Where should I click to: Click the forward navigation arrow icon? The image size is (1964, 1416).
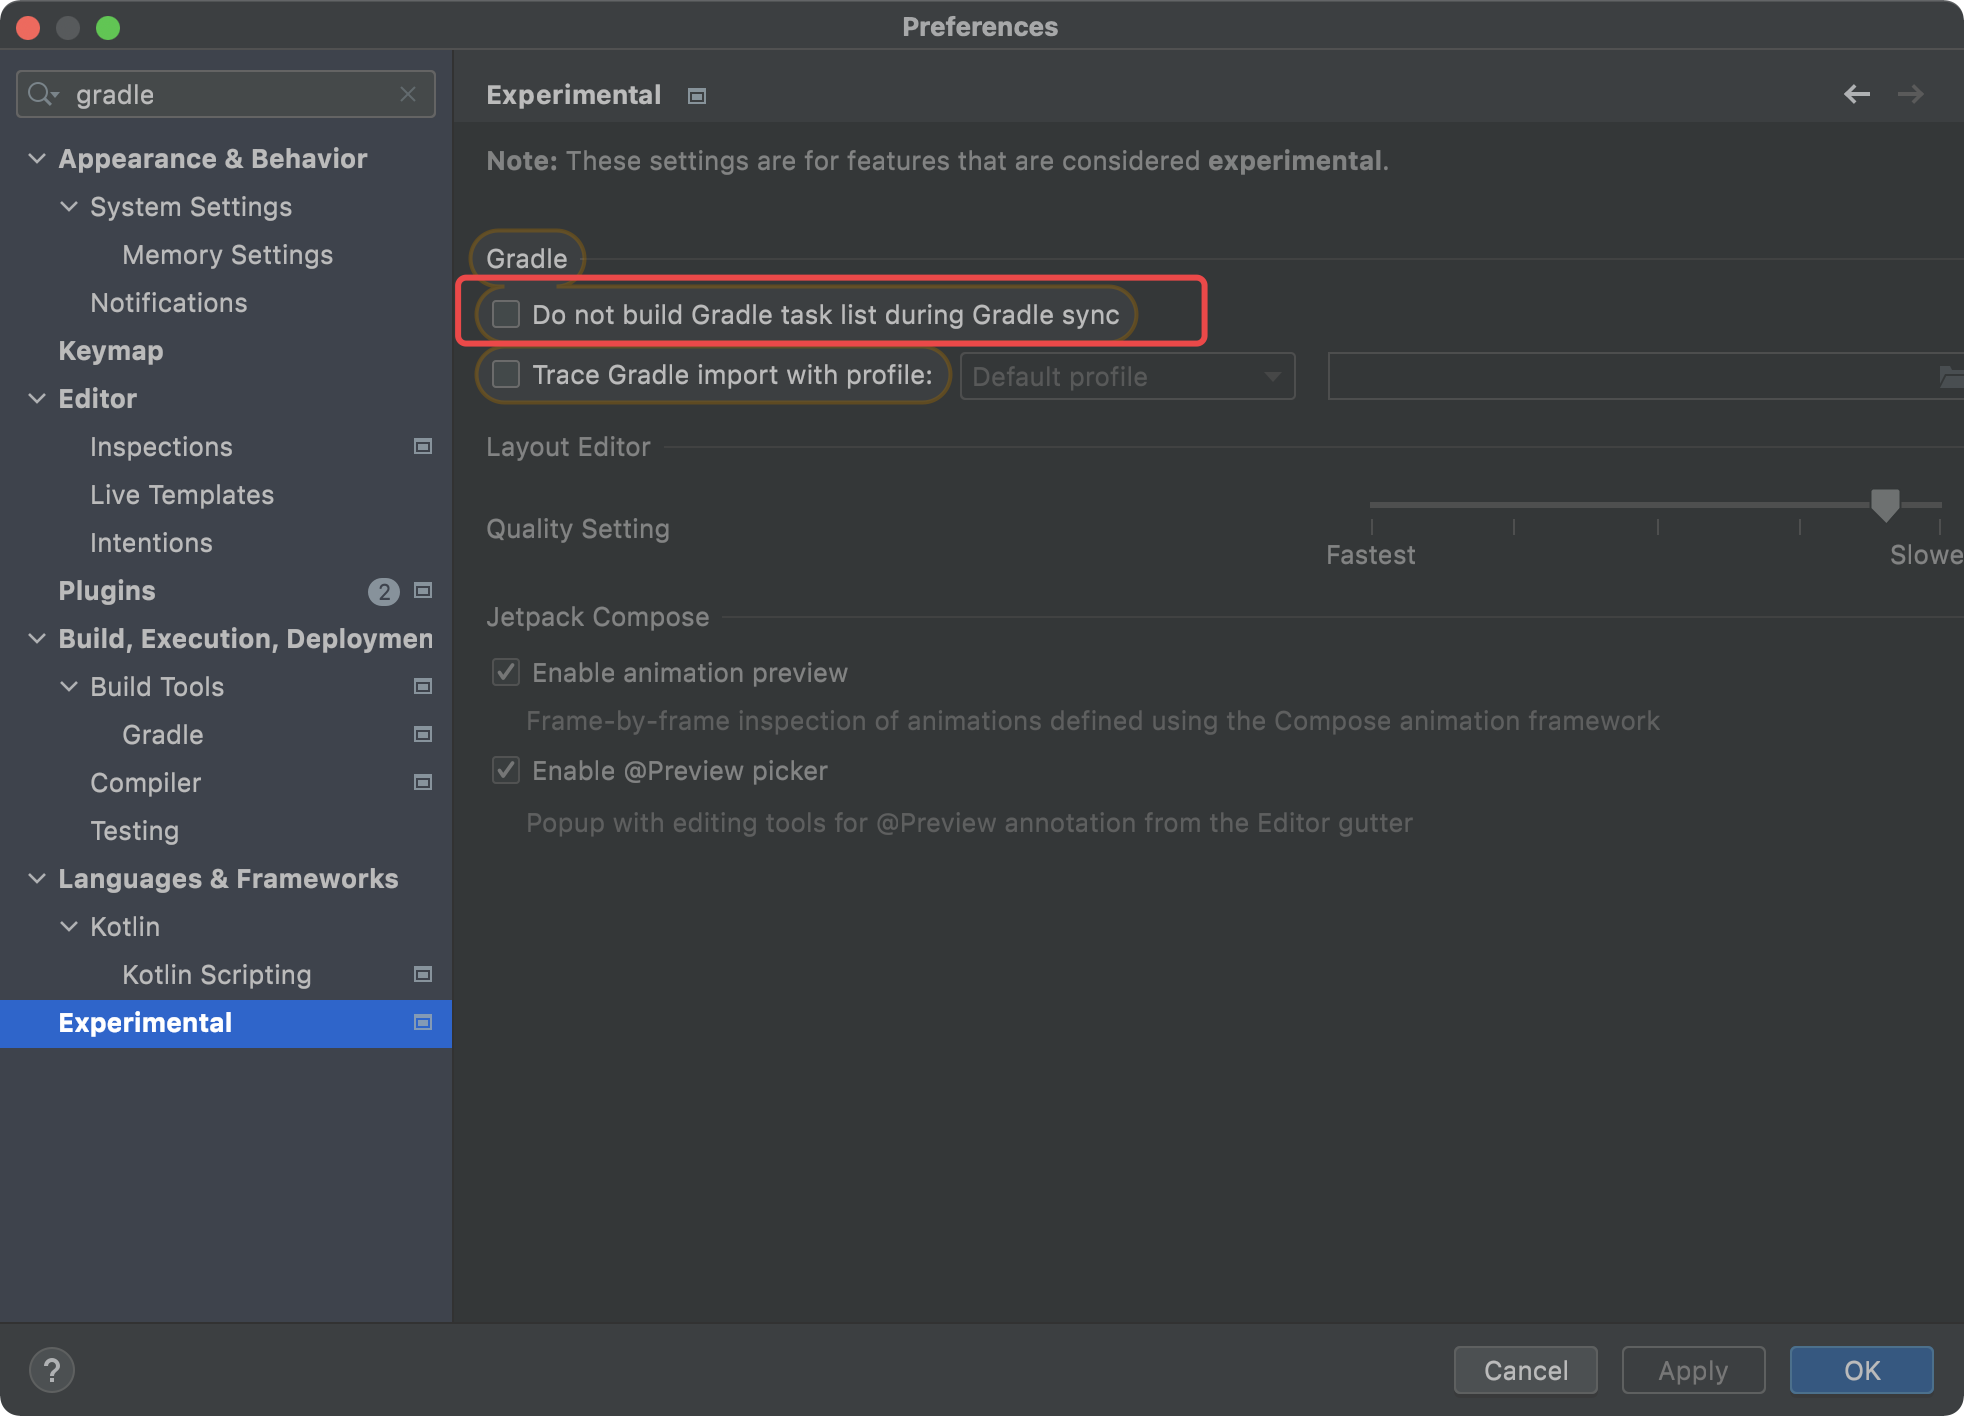[x=1911, y=95]
